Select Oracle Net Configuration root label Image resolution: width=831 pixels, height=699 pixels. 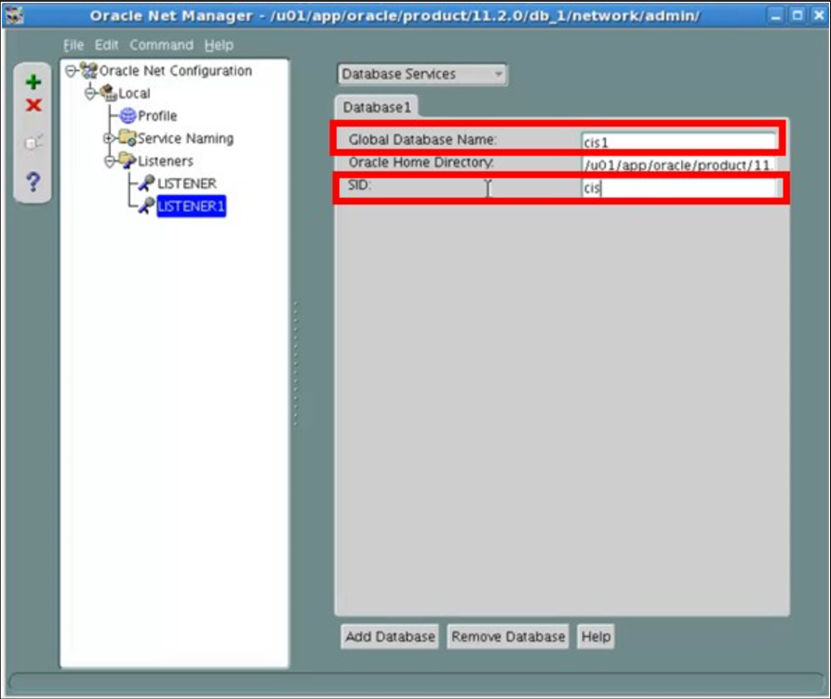(x=175, y=70)
